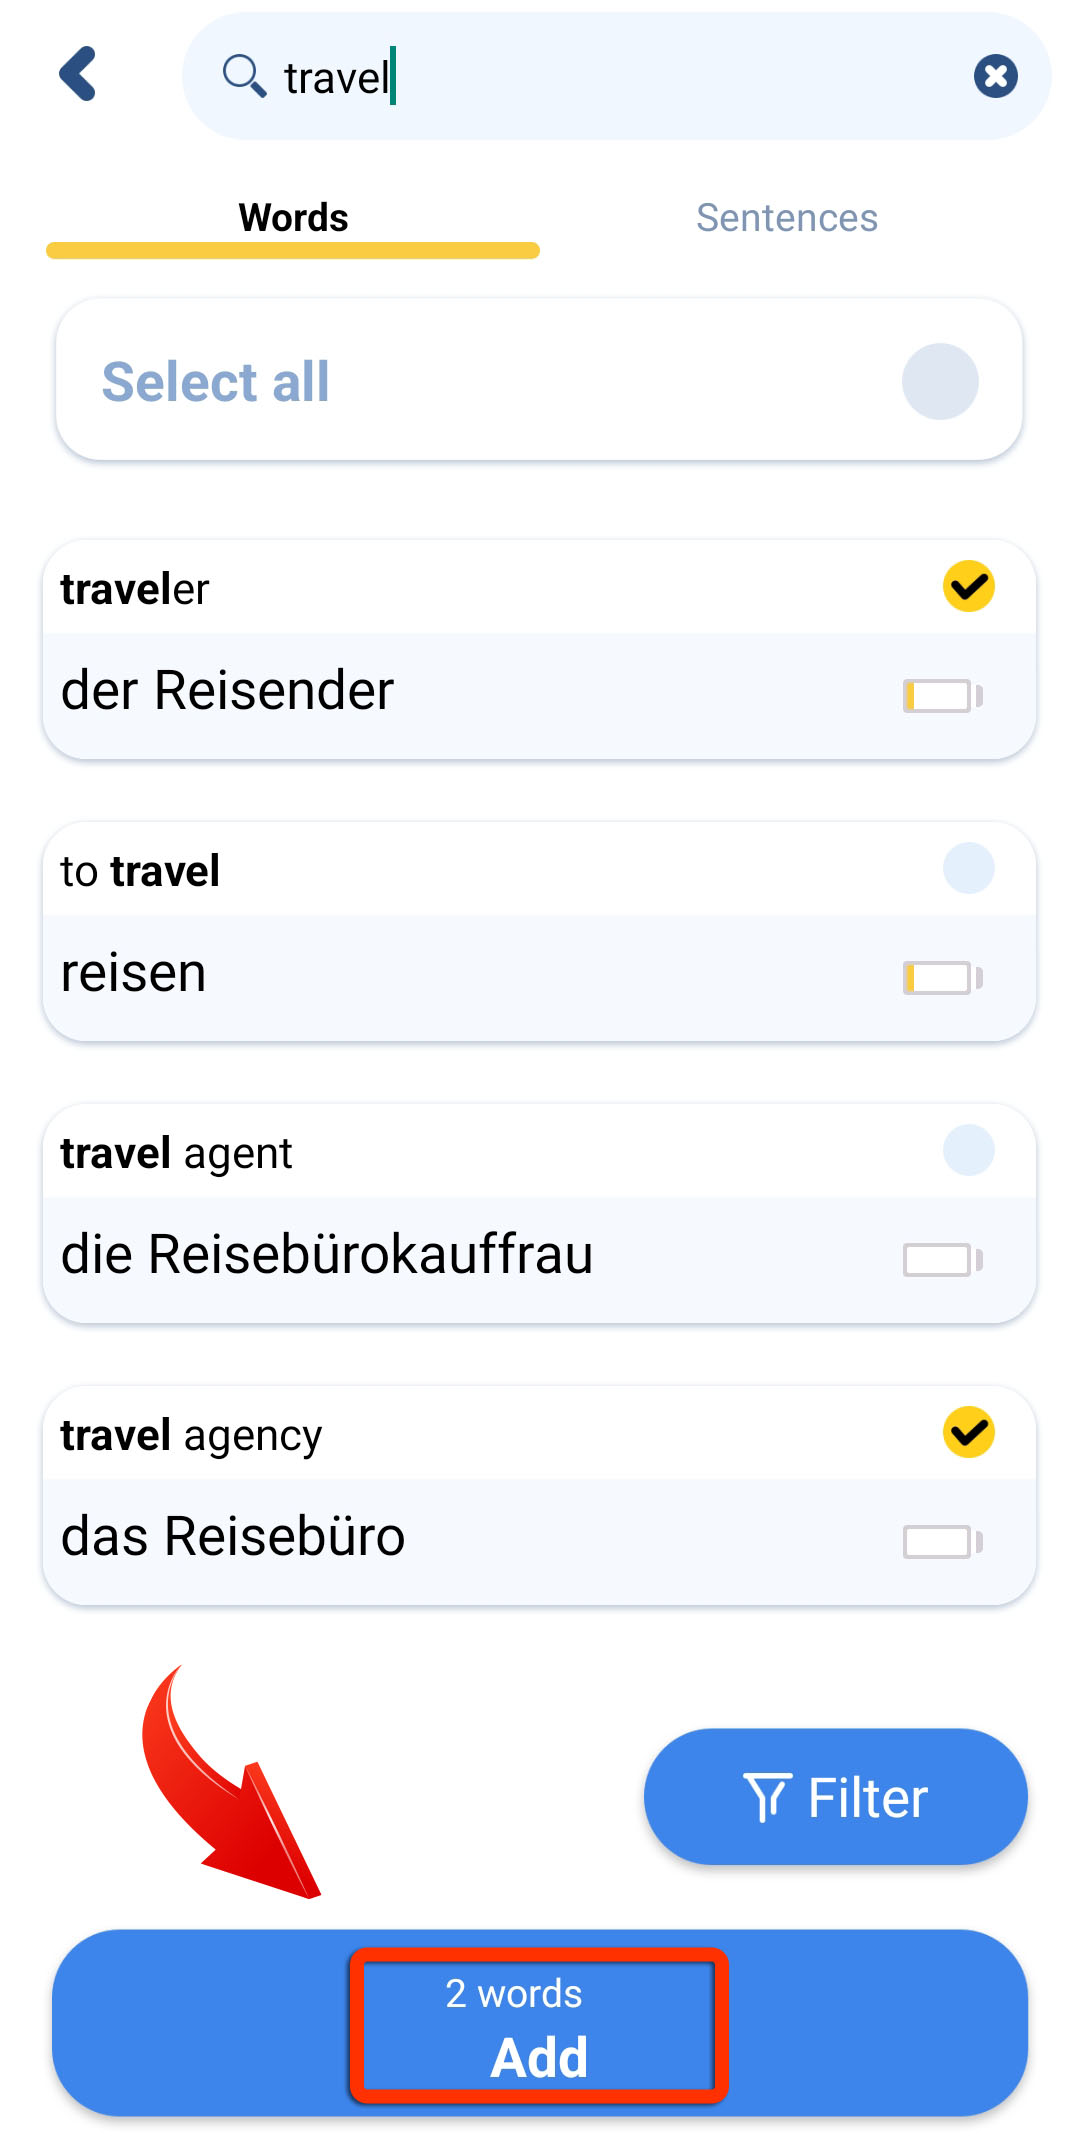Image resolution: width=1080 pixels, height=2144 pixels.
Task: Add the 2 selected words
Action: (540, 2023)
